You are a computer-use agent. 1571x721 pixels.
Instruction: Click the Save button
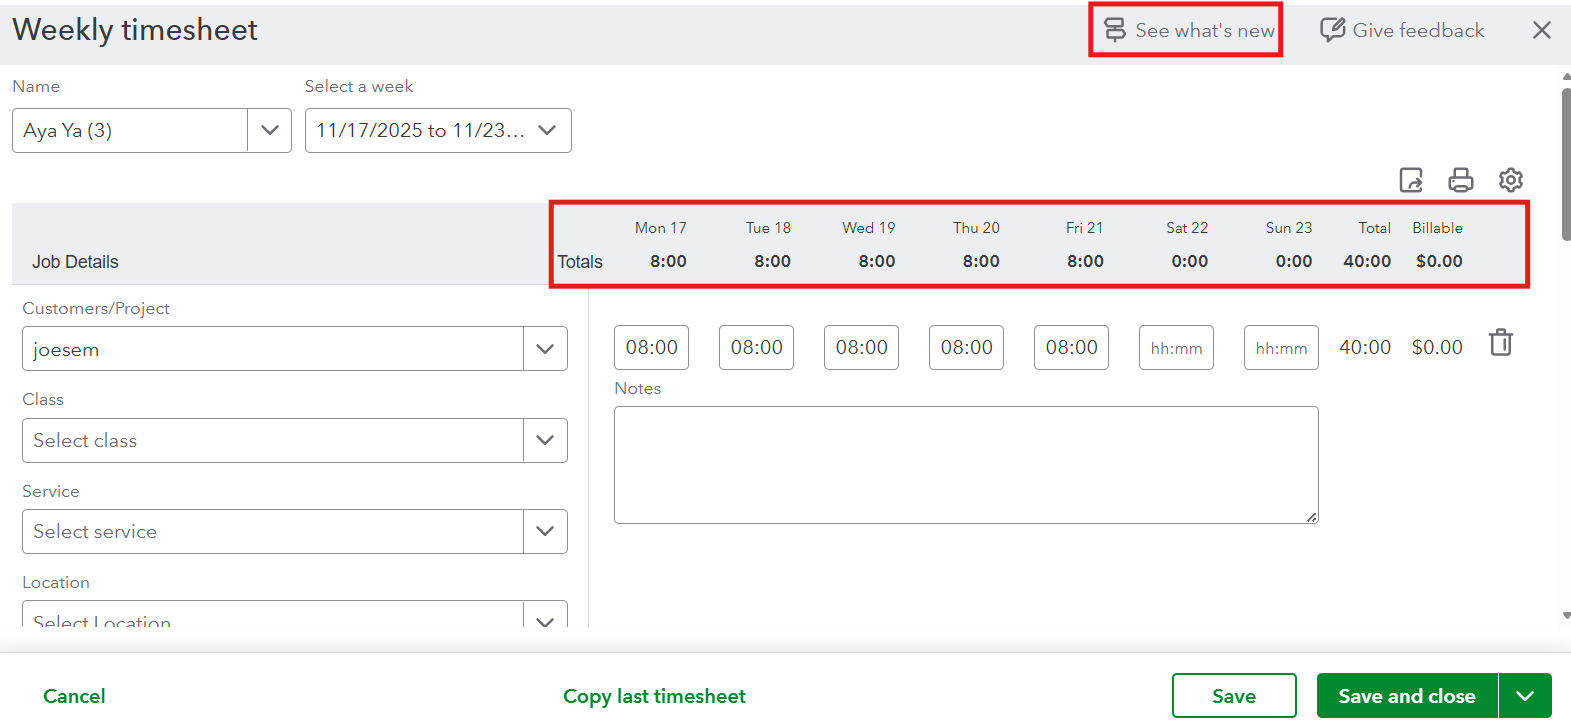pos(1234,696)
